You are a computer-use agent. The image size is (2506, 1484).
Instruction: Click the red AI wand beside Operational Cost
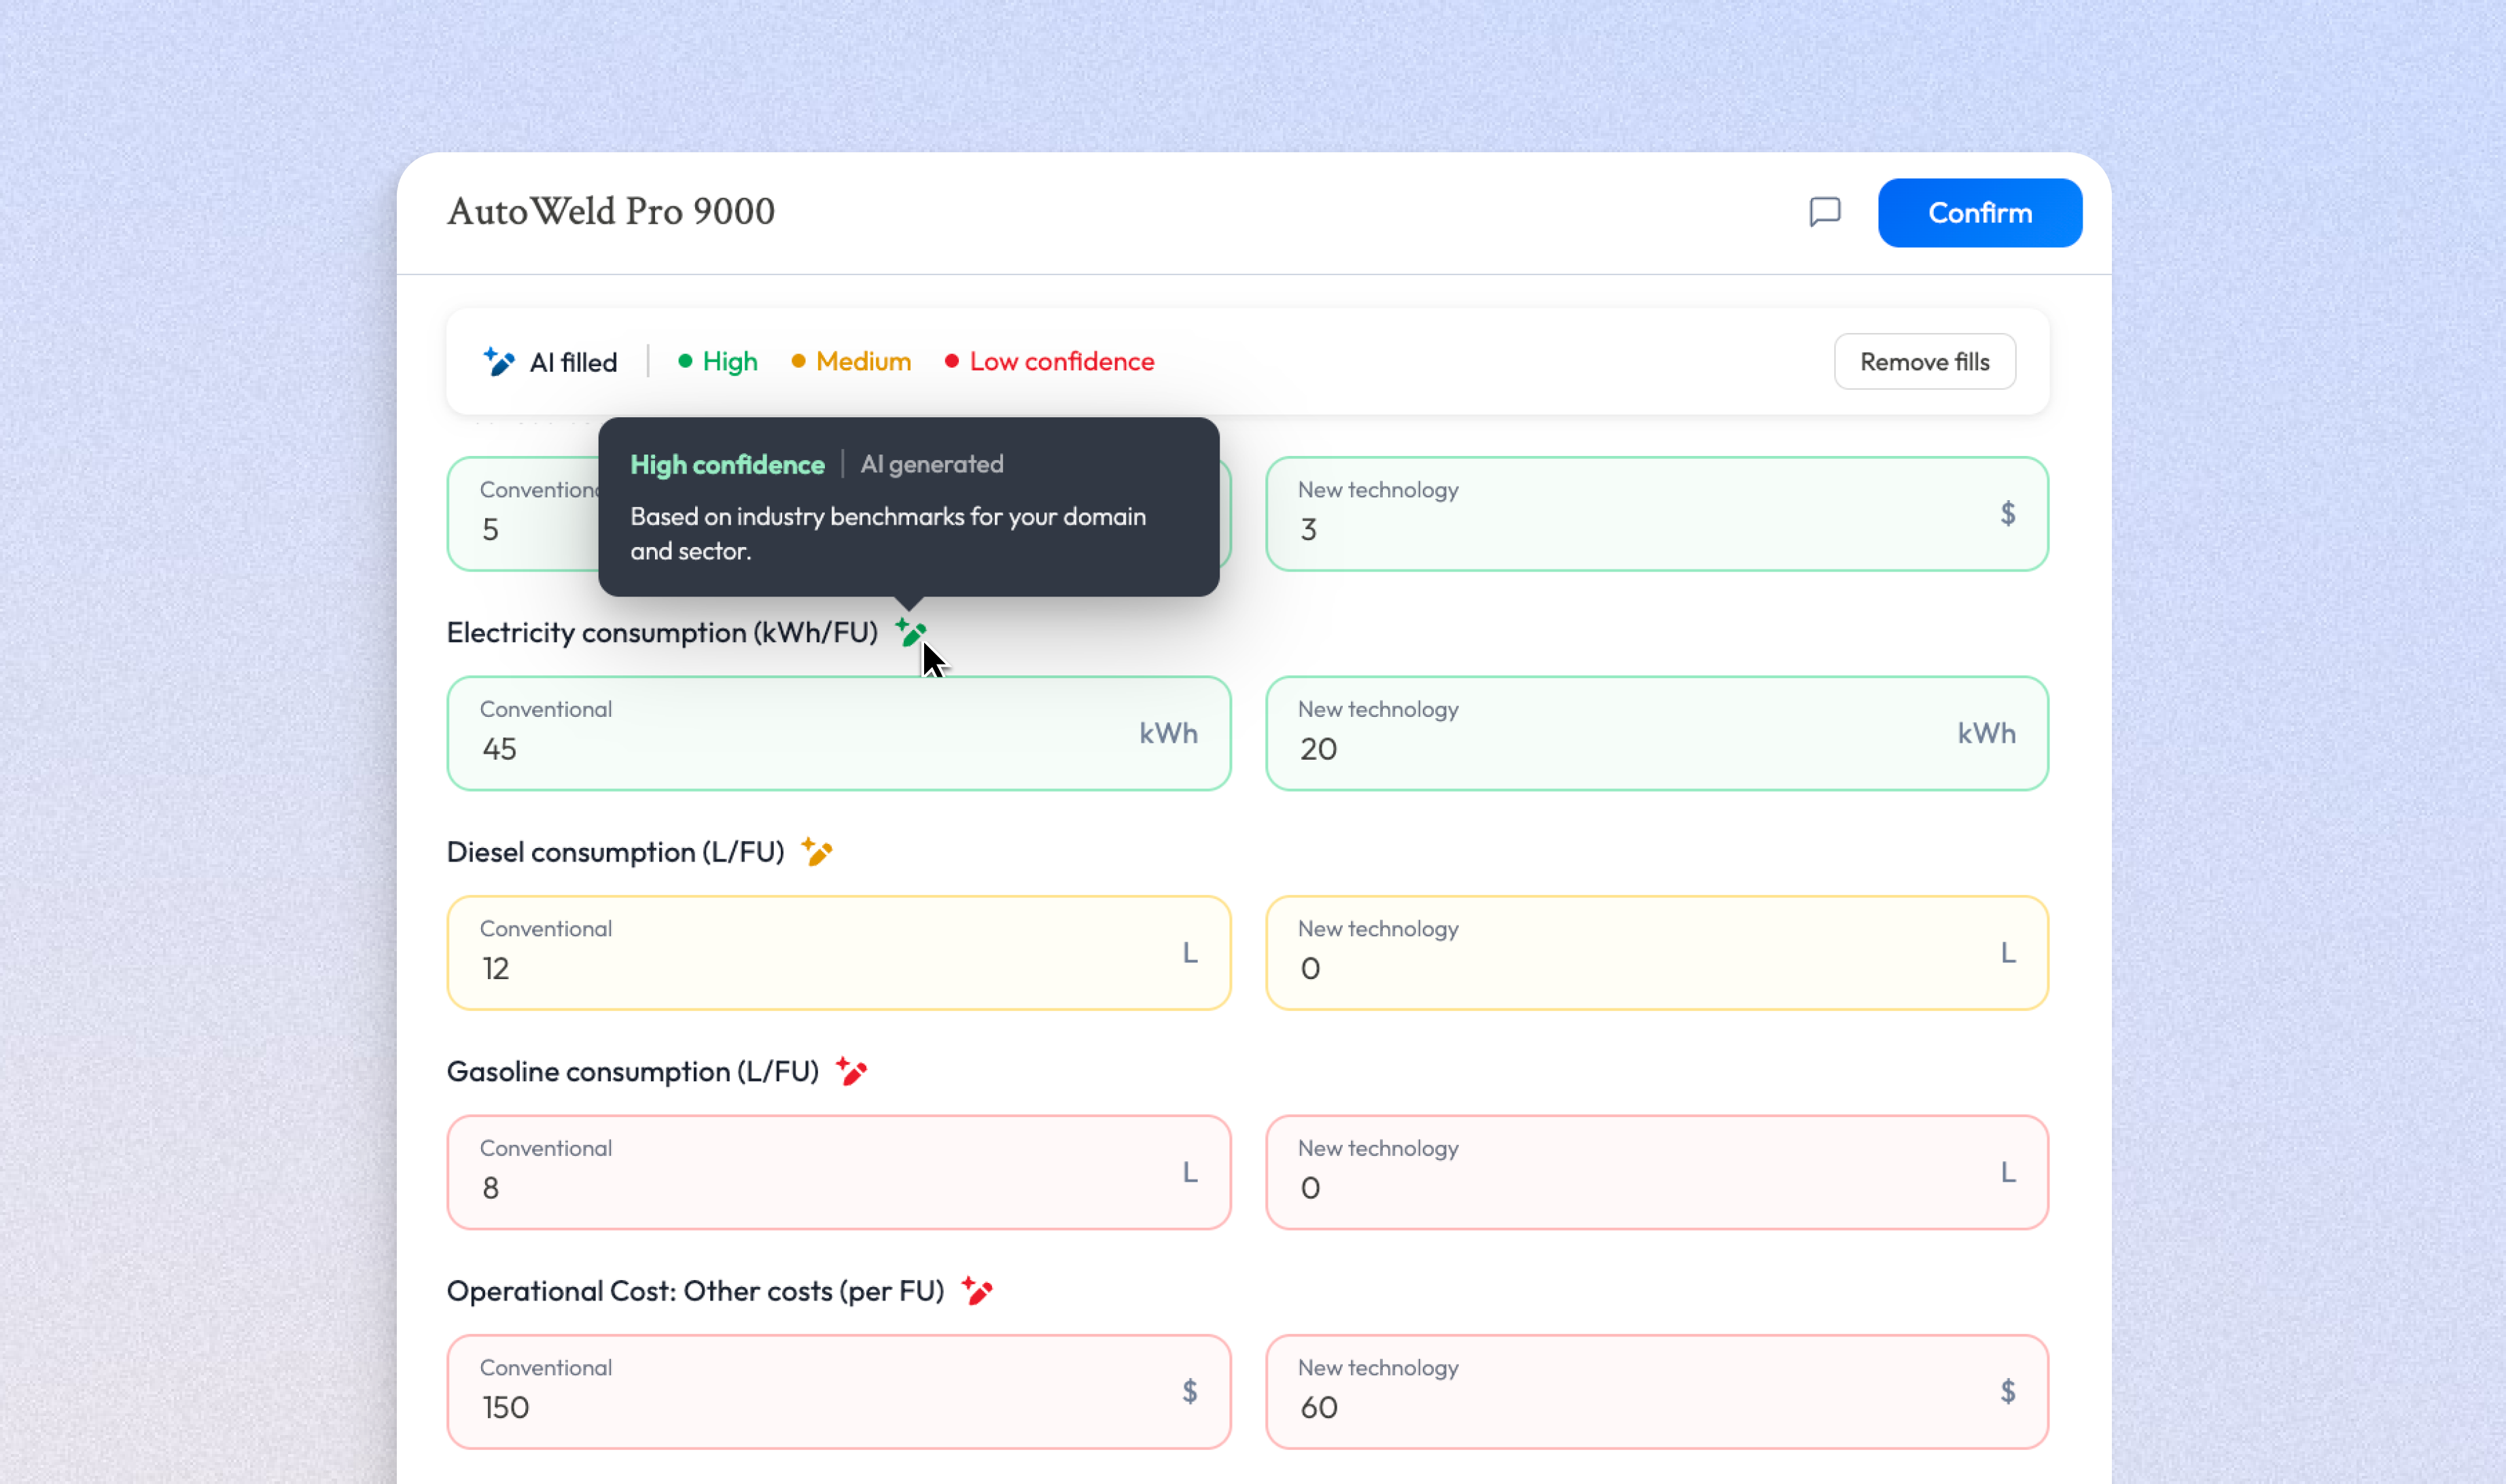[x=978, y=1290]
